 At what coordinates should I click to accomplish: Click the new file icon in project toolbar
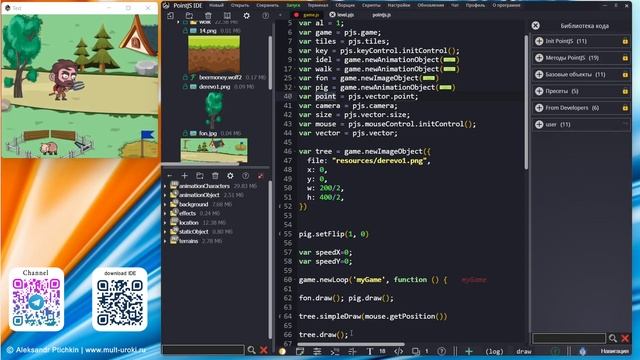pos(171,16)
